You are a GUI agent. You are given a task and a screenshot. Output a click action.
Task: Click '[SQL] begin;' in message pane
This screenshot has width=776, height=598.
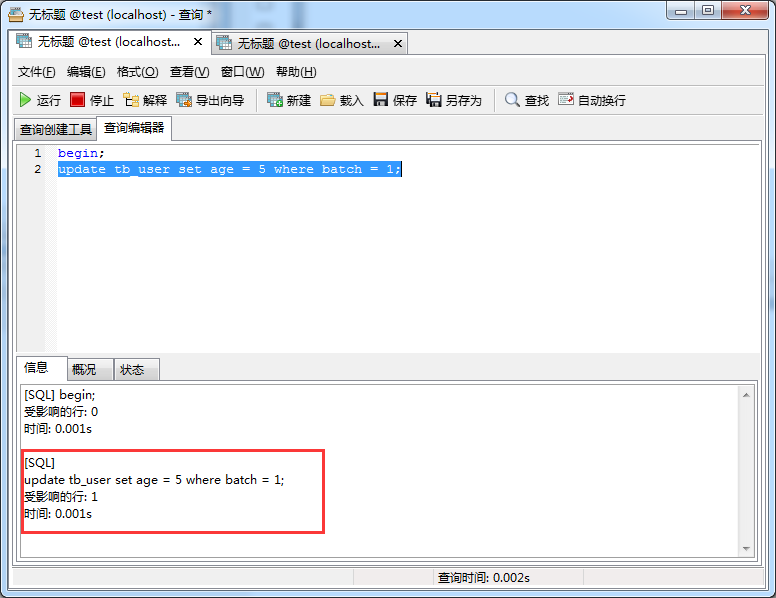point(59,395)
